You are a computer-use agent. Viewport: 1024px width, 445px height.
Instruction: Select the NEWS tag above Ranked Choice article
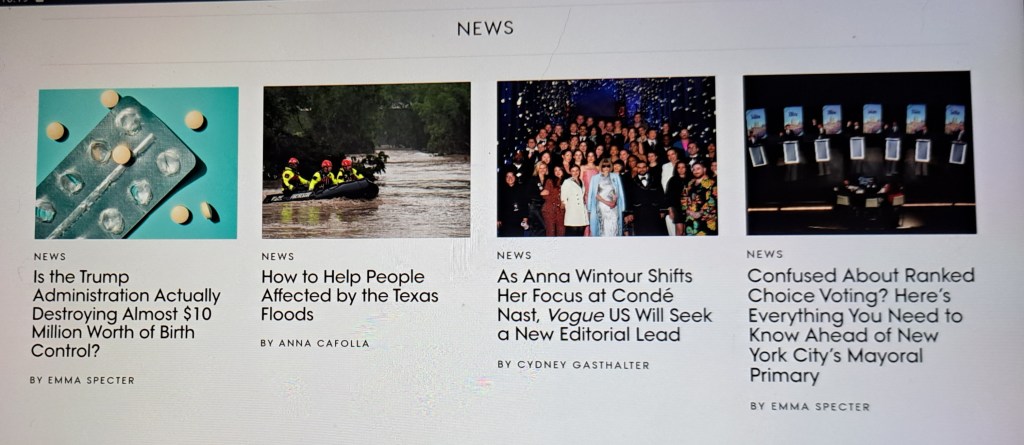[x=764, y=254]
